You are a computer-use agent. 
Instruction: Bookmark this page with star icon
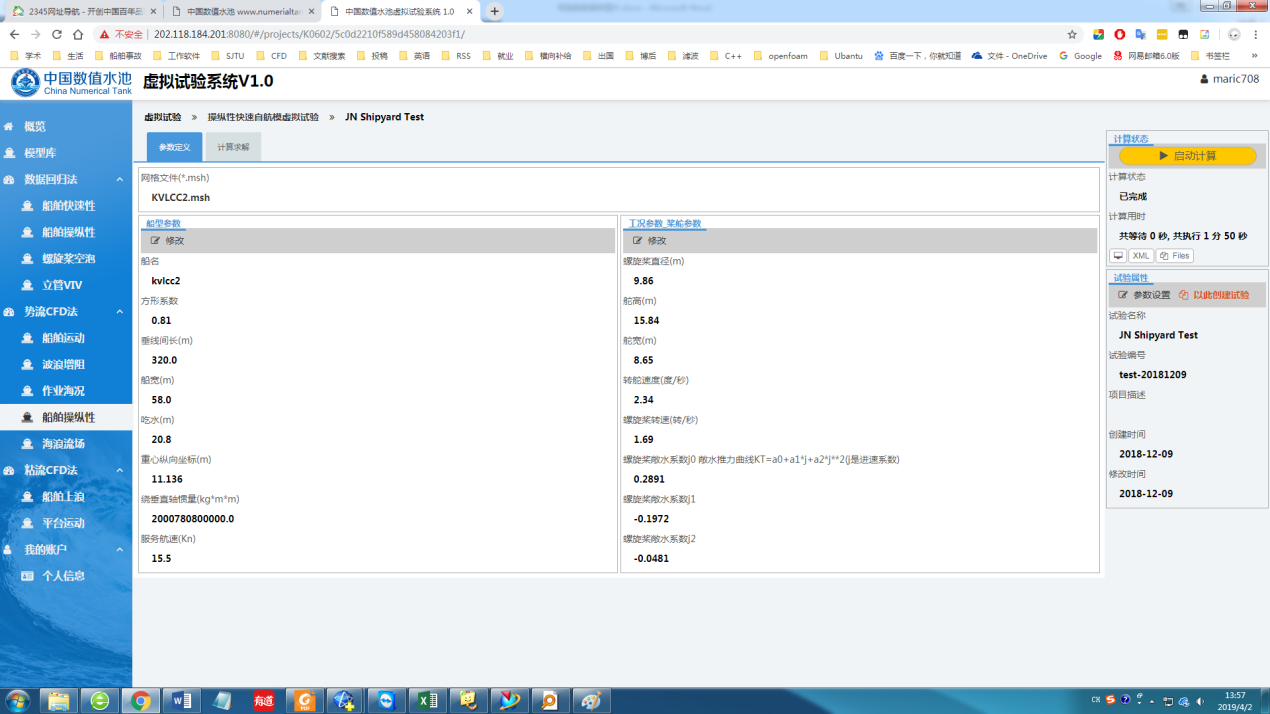1072,34
